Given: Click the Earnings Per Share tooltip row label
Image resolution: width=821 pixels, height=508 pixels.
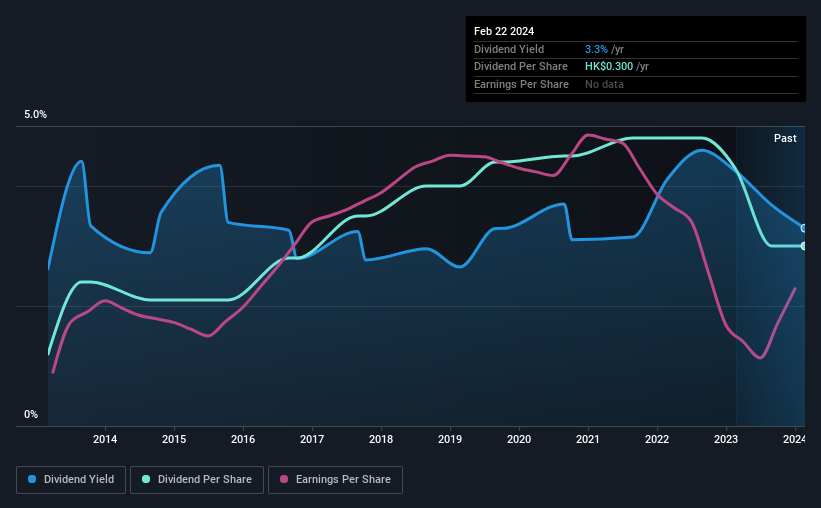Looking at the screenshot, I should click(521, 84).
